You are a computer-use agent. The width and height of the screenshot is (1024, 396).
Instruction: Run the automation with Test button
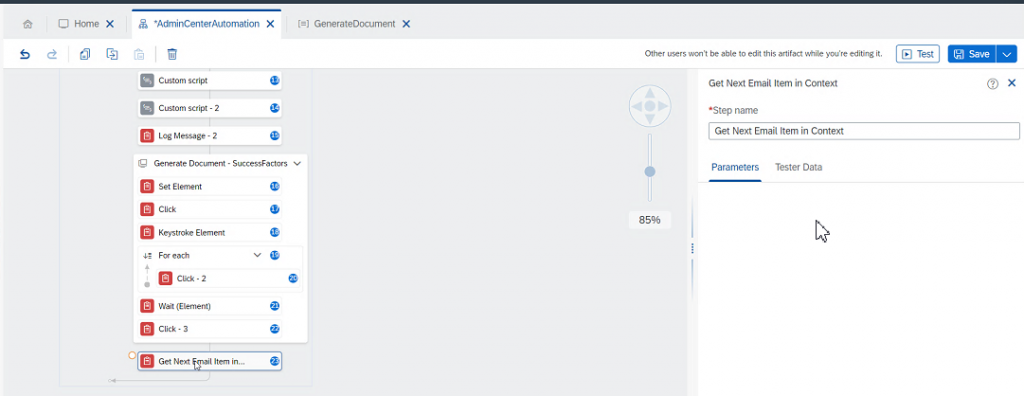[x=918, y=54]
